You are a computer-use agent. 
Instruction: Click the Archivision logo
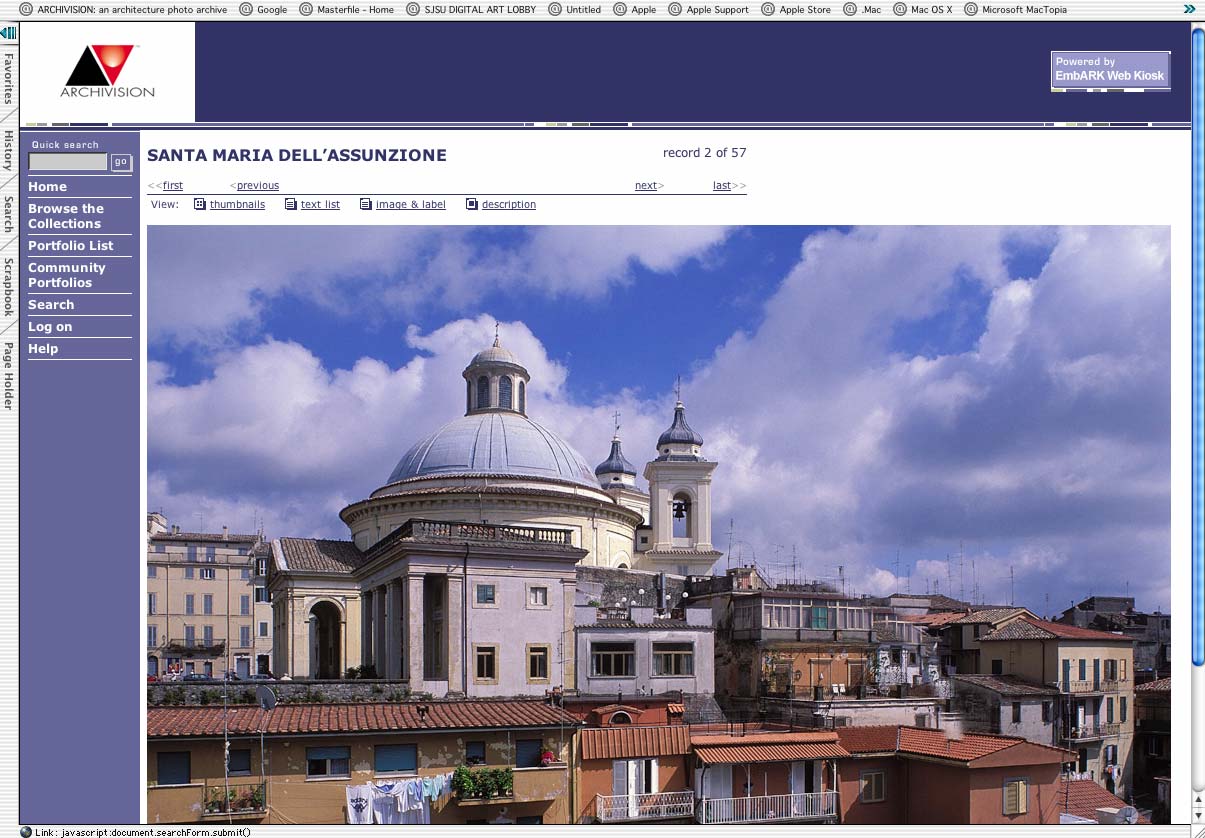pyautogui.click(x=107, y=72)
